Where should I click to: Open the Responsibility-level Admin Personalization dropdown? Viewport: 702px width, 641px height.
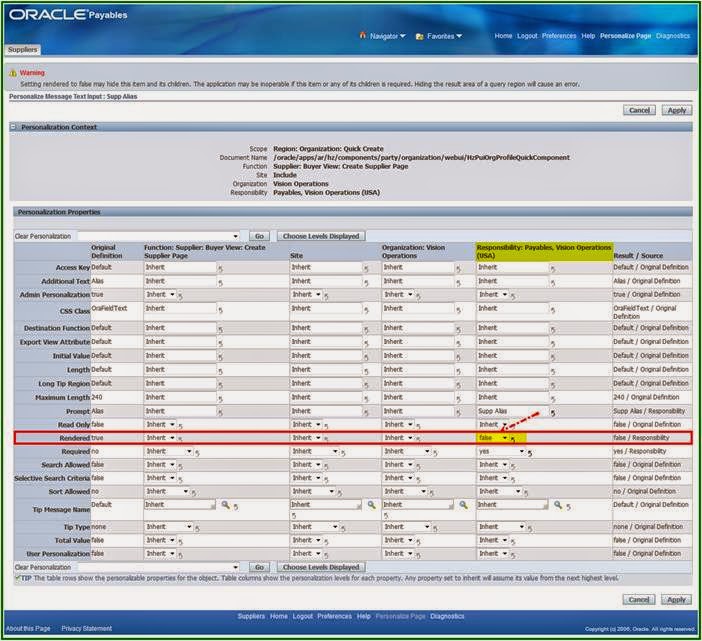(493, 295)
